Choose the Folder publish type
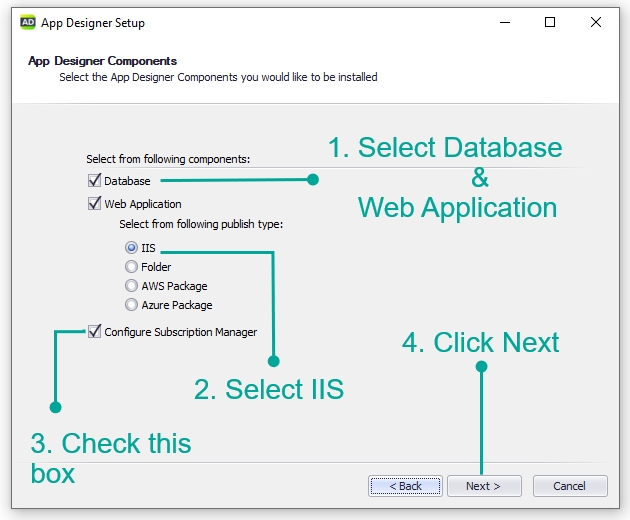Screen dimensions: 630x520 (131, 266)
